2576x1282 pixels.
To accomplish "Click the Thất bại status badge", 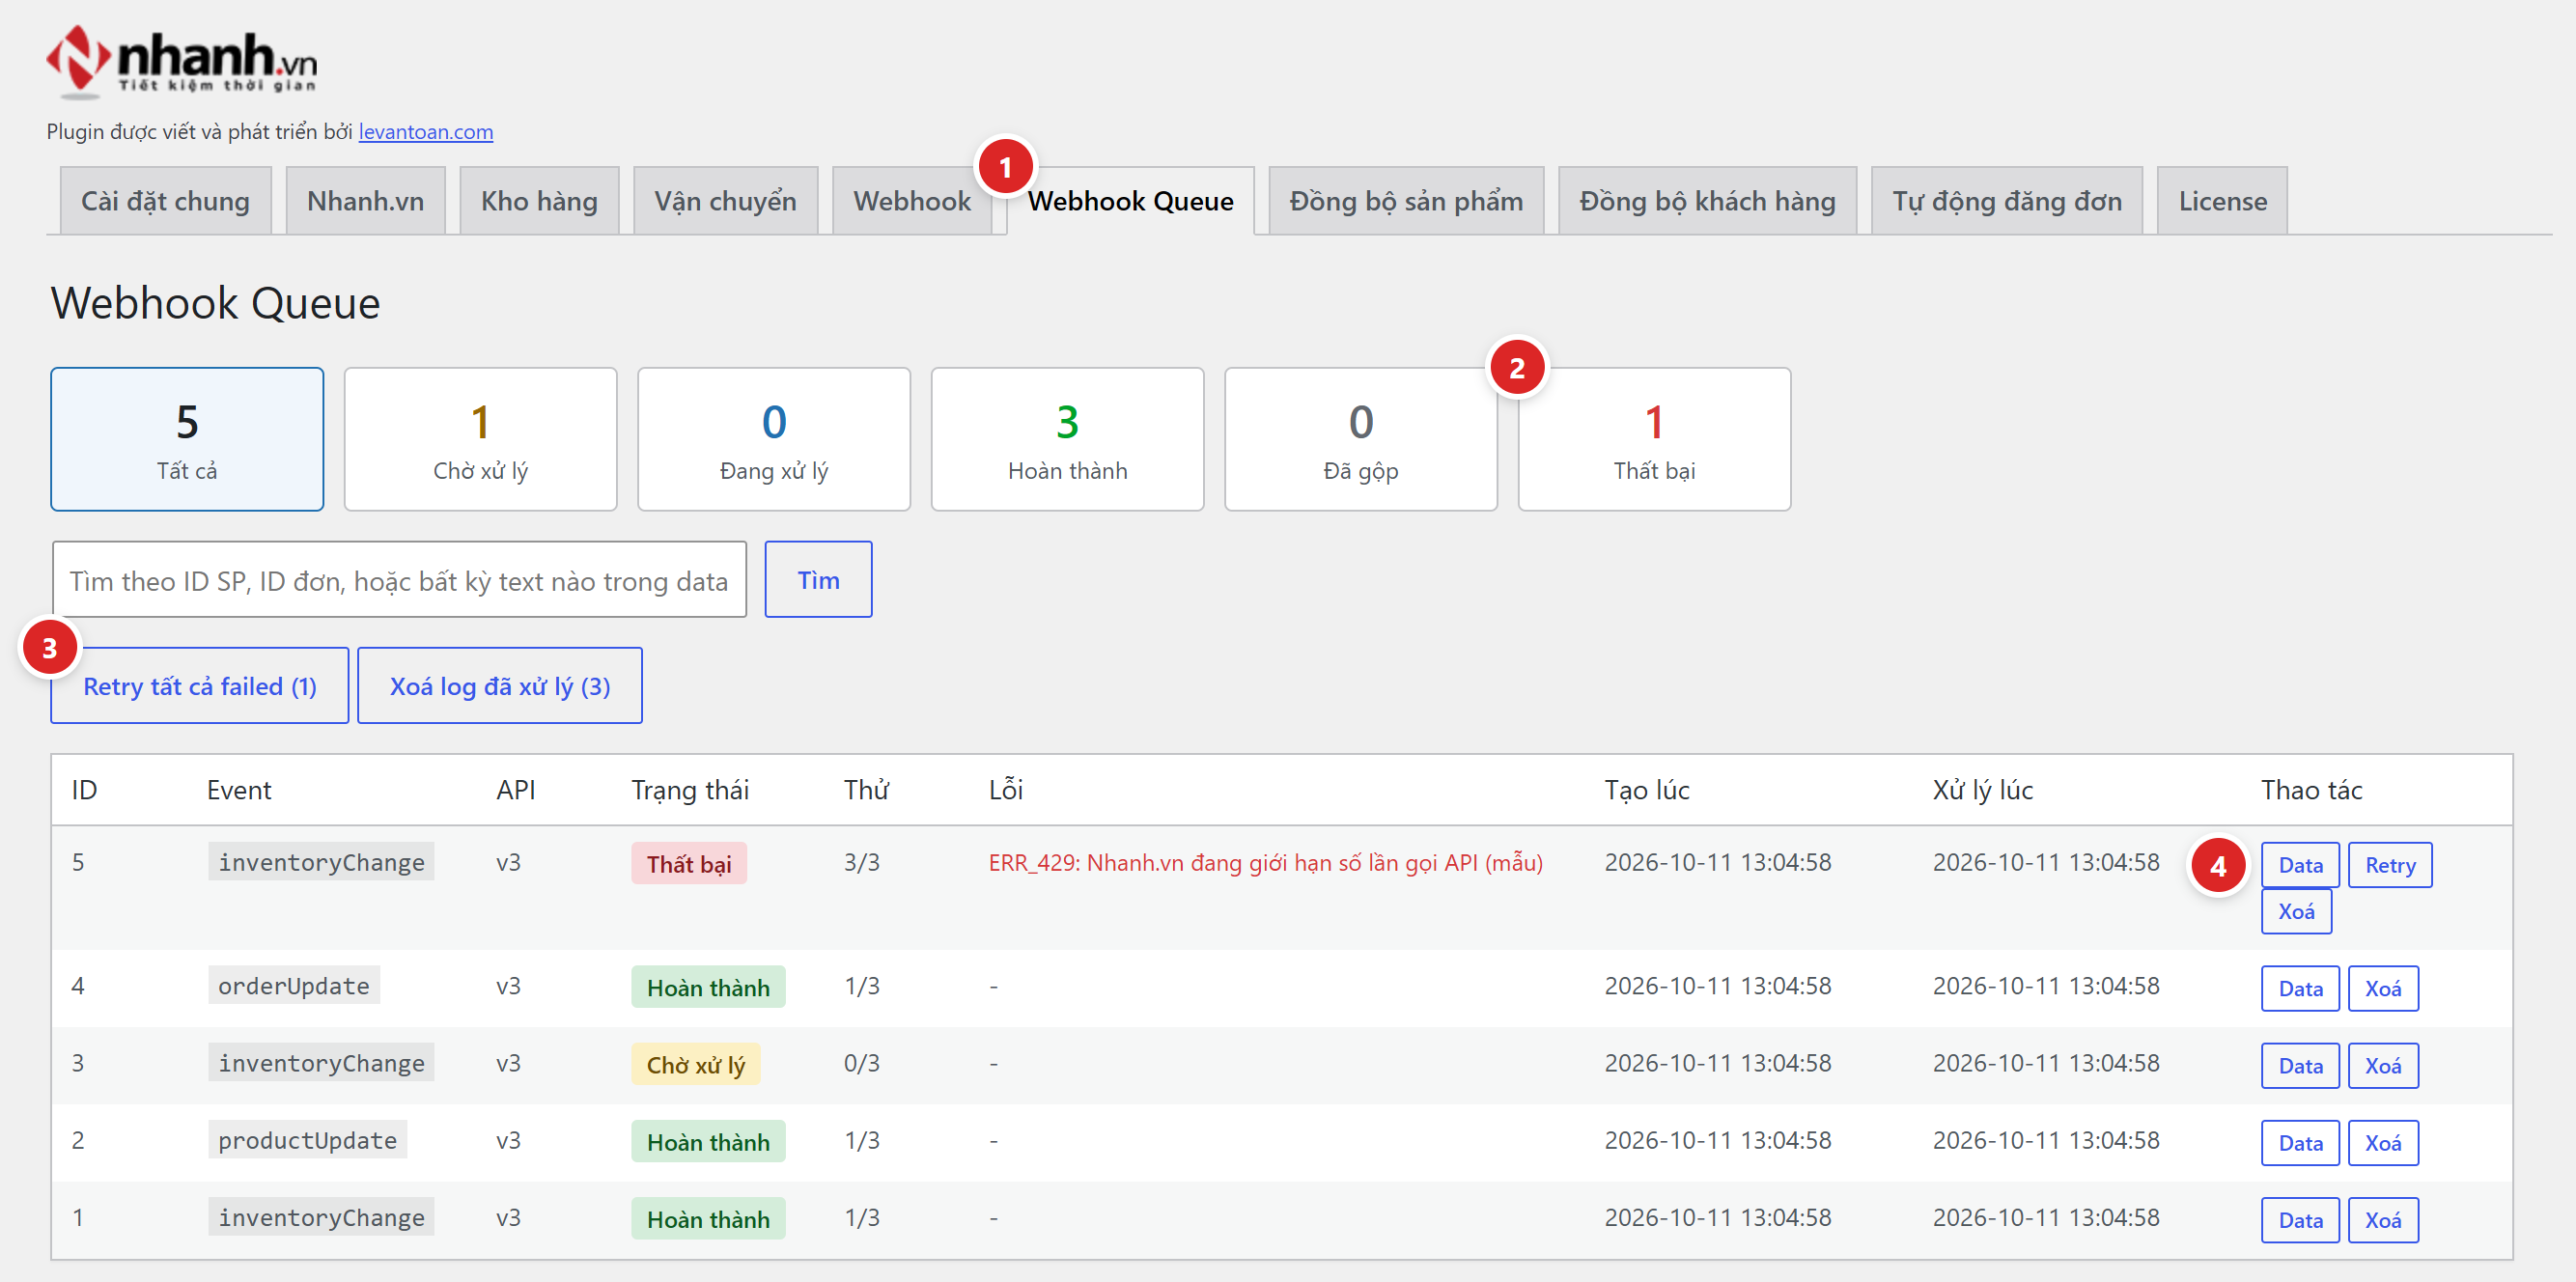I will [x=689, y=863].
